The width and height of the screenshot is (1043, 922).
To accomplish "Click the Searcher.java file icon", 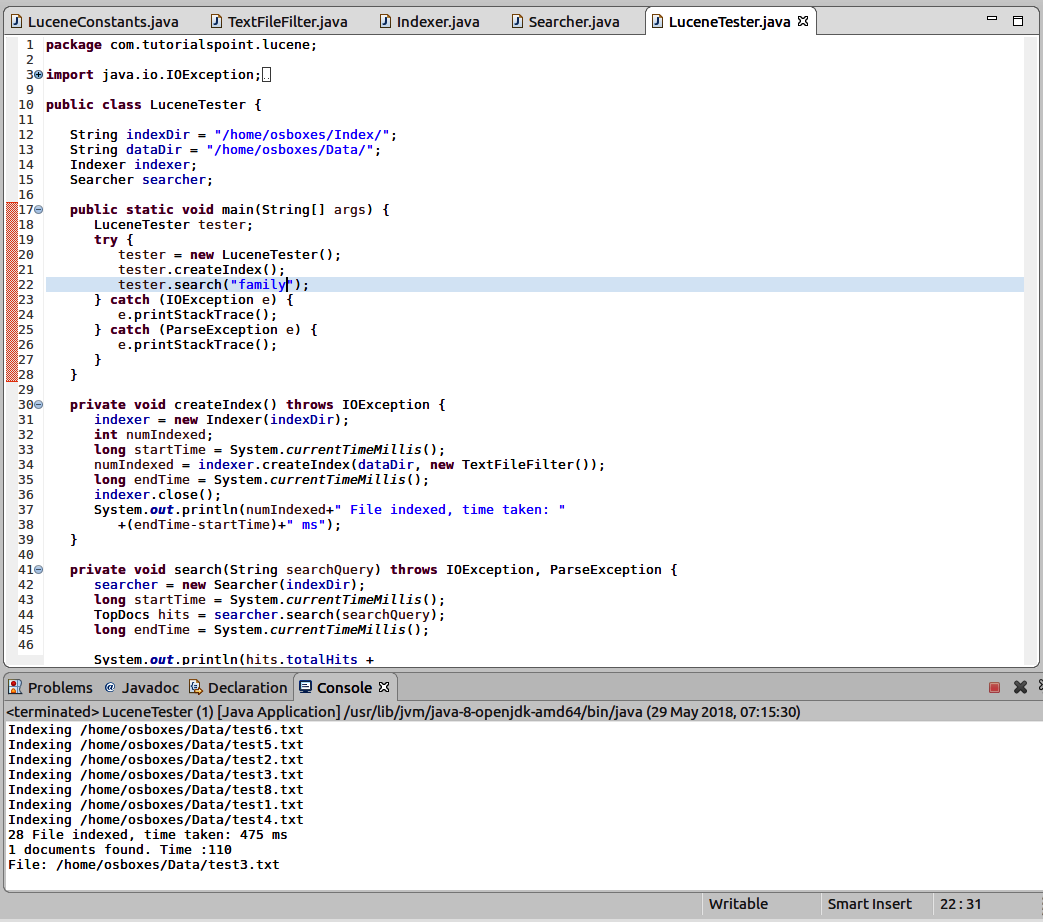I will tap(517, 22).
